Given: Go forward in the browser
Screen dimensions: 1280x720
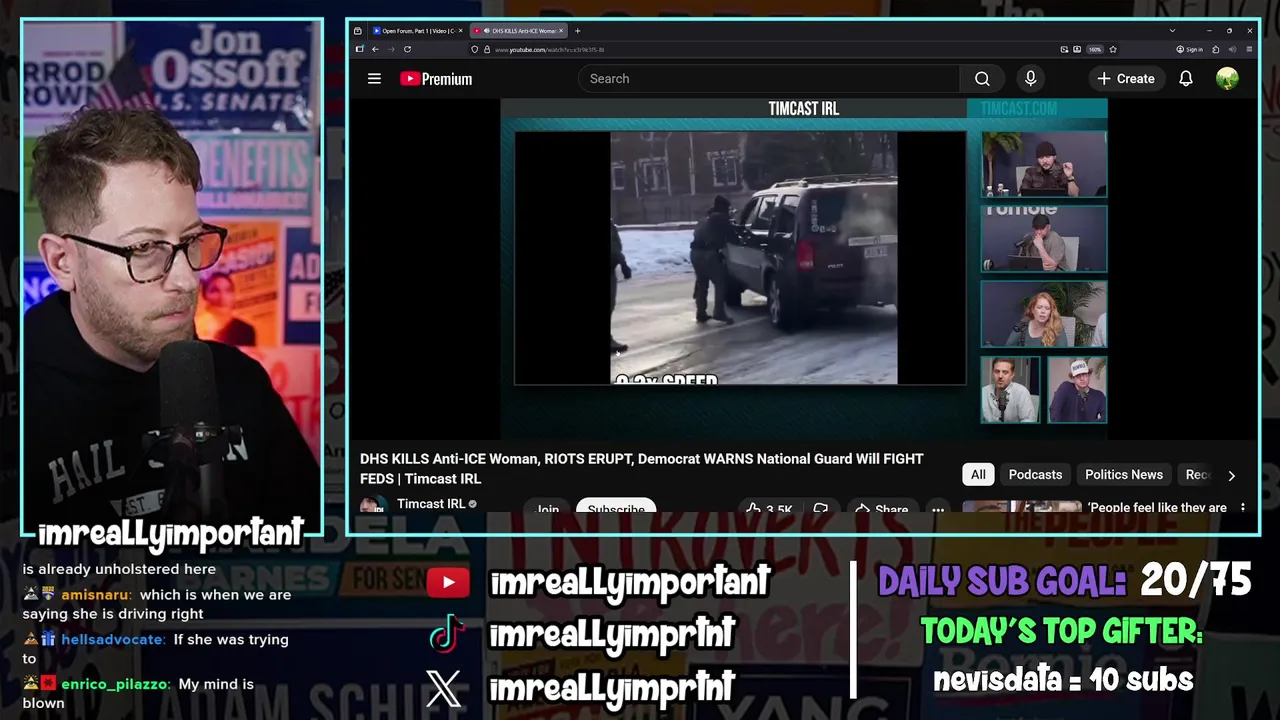Looking at the screenshot, I should [391, 49].
